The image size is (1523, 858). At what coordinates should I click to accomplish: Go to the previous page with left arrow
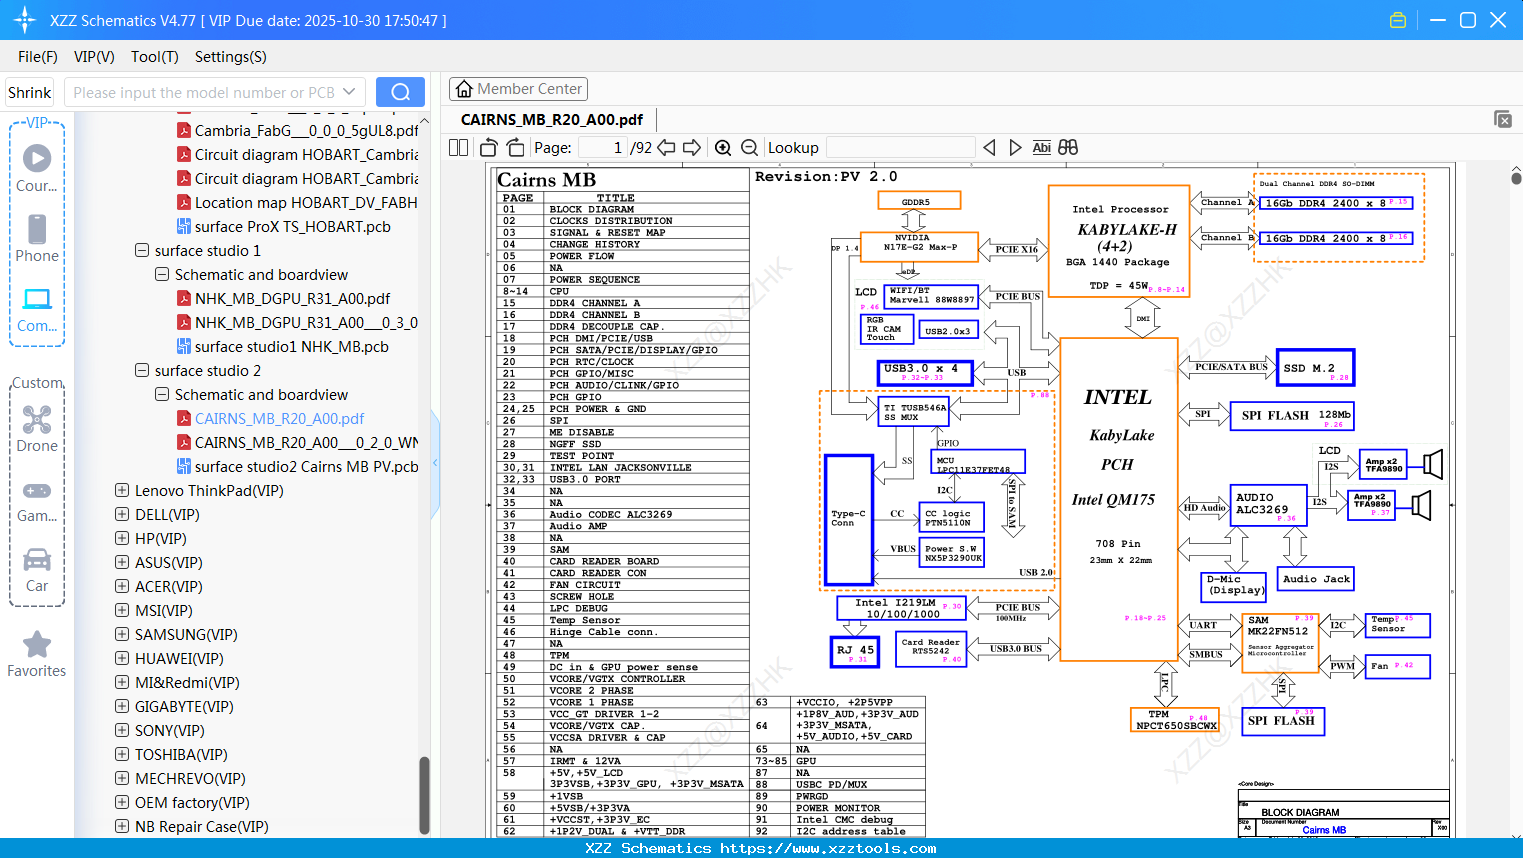point(666,147)
